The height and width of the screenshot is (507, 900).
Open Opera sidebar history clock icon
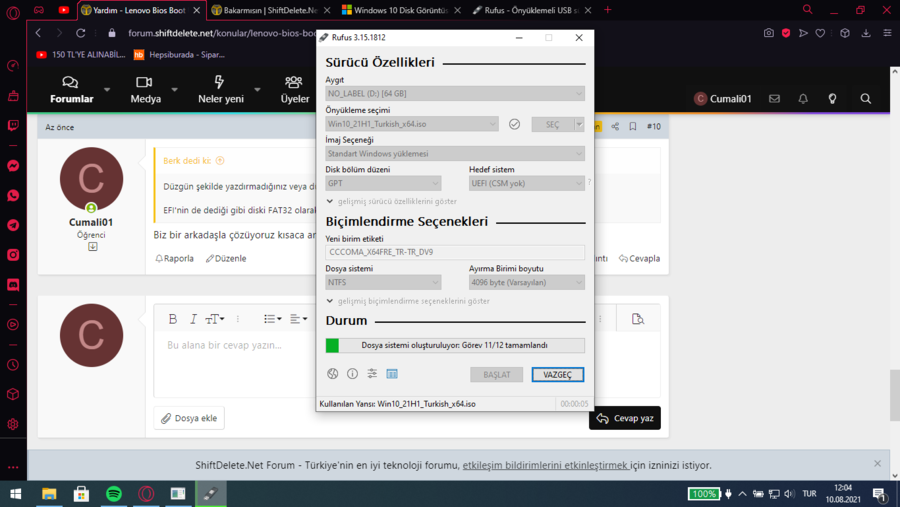(x=13, y=365)
